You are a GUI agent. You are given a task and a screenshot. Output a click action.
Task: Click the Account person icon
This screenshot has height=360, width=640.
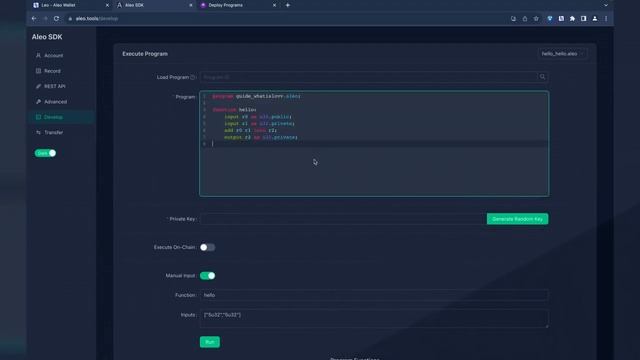tap(38, 55)
